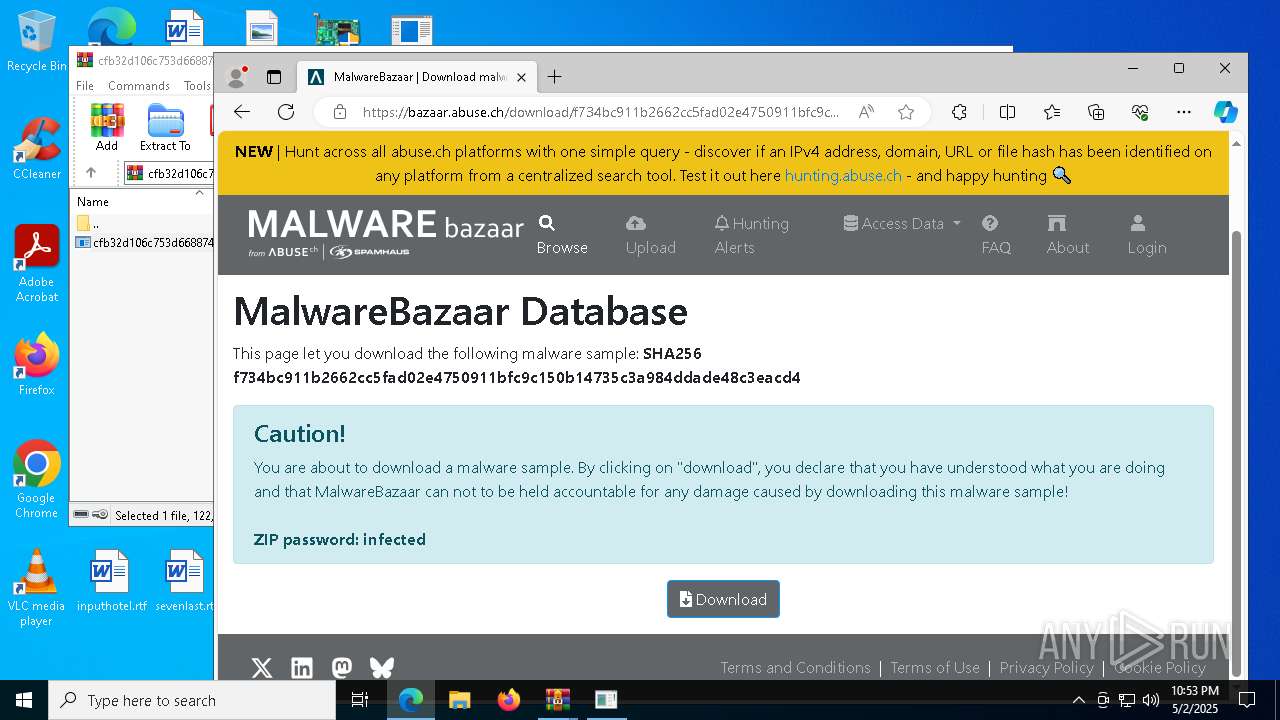Click Extract To in WinRAR
Viewport: 1280px width, 720px height.
[165, 127]
